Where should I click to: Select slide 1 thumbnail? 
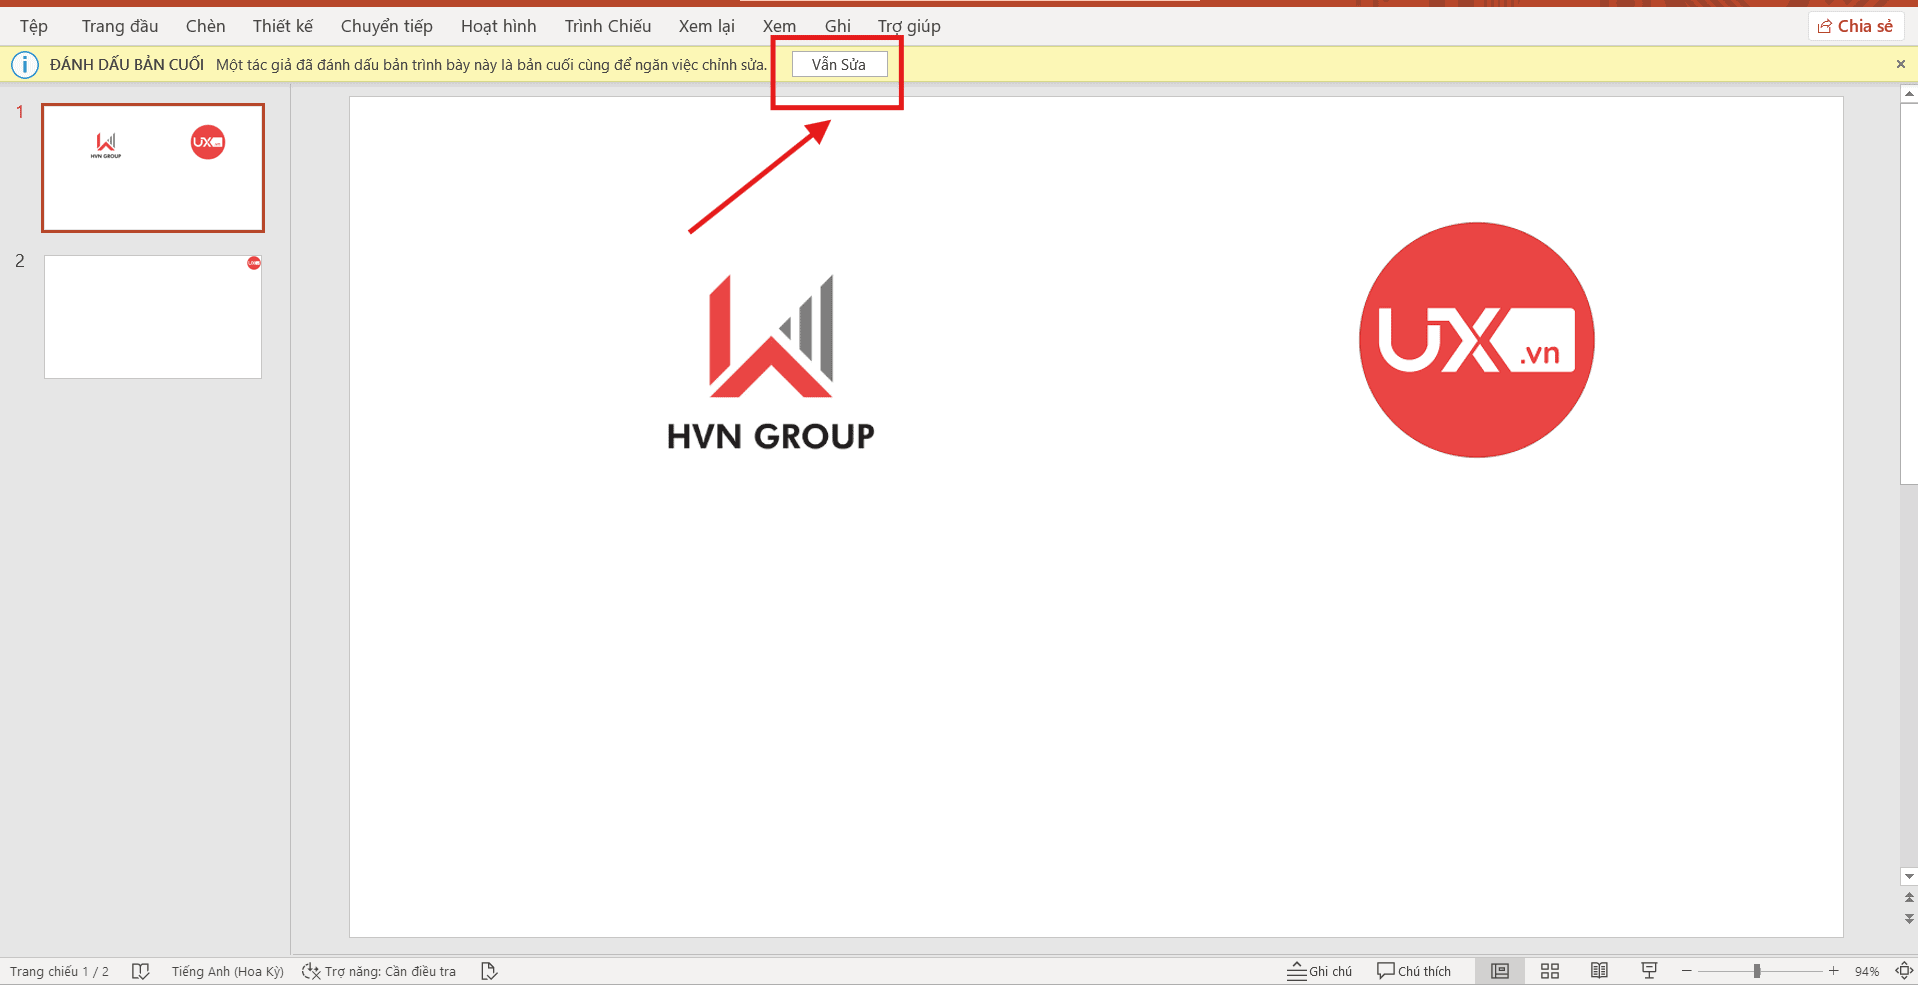(153, 168)
